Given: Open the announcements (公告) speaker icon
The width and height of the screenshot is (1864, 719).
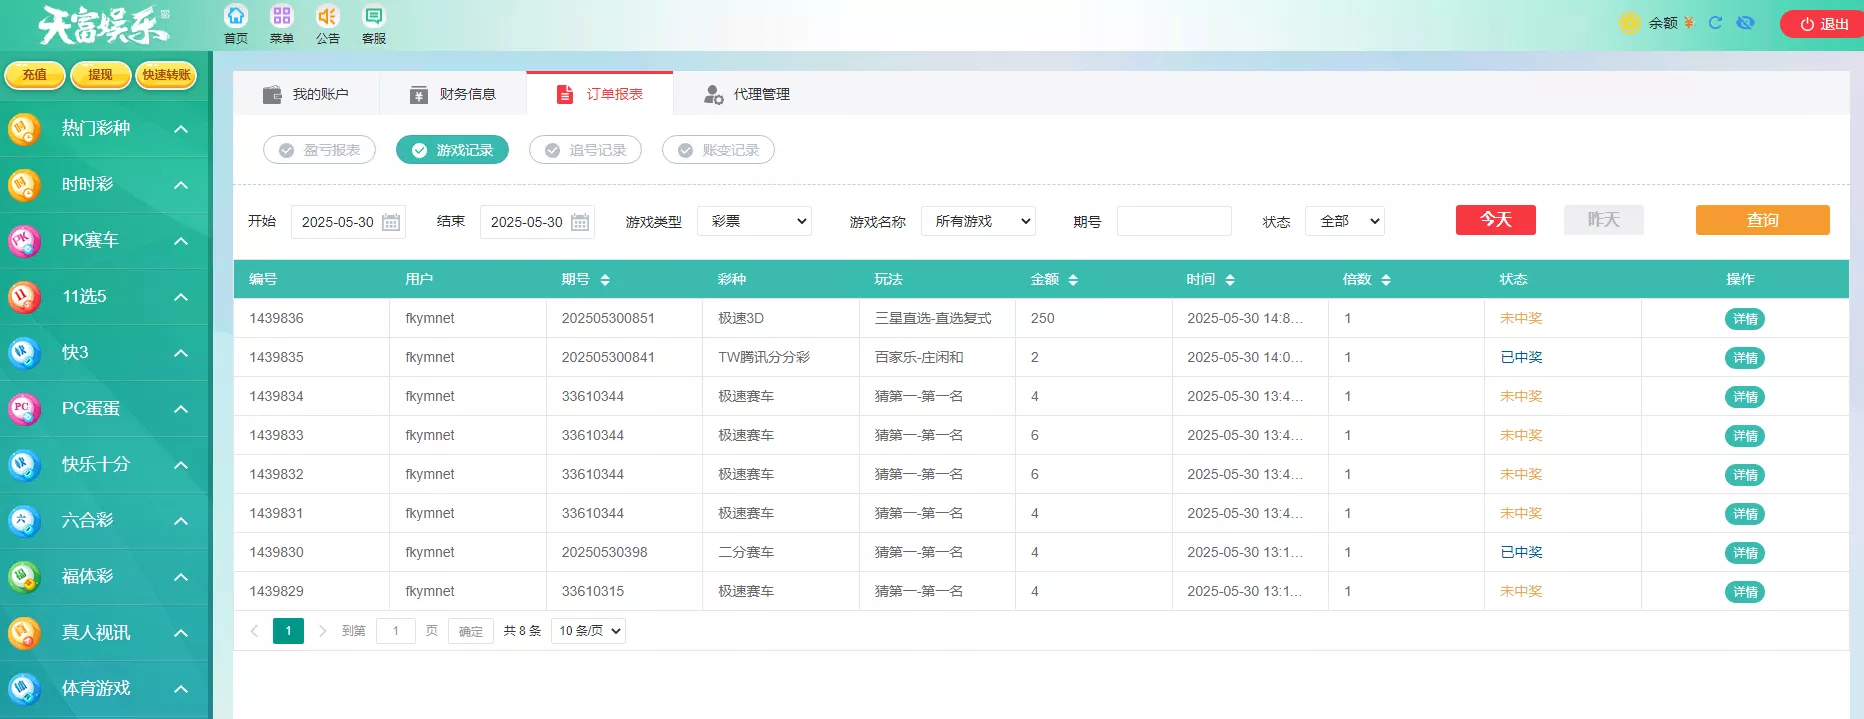Looking at the screenshot, I should click(327, 17).
